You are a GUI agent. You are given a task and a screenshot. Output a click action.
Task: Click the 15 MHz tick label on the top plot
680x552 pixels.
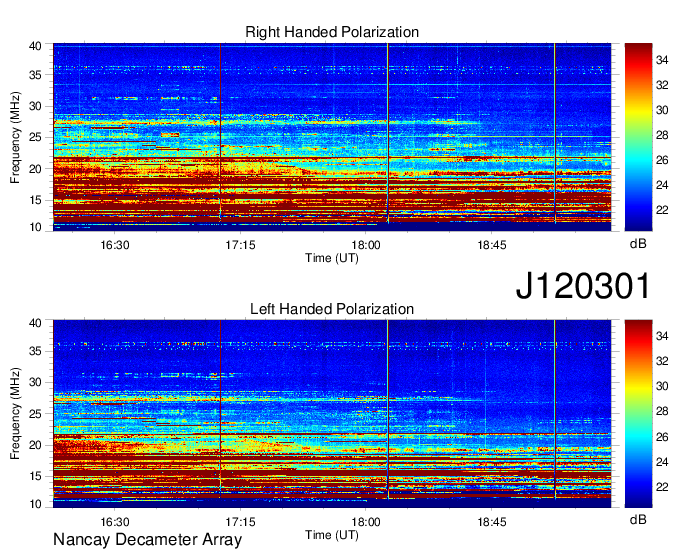coord(35,200)
